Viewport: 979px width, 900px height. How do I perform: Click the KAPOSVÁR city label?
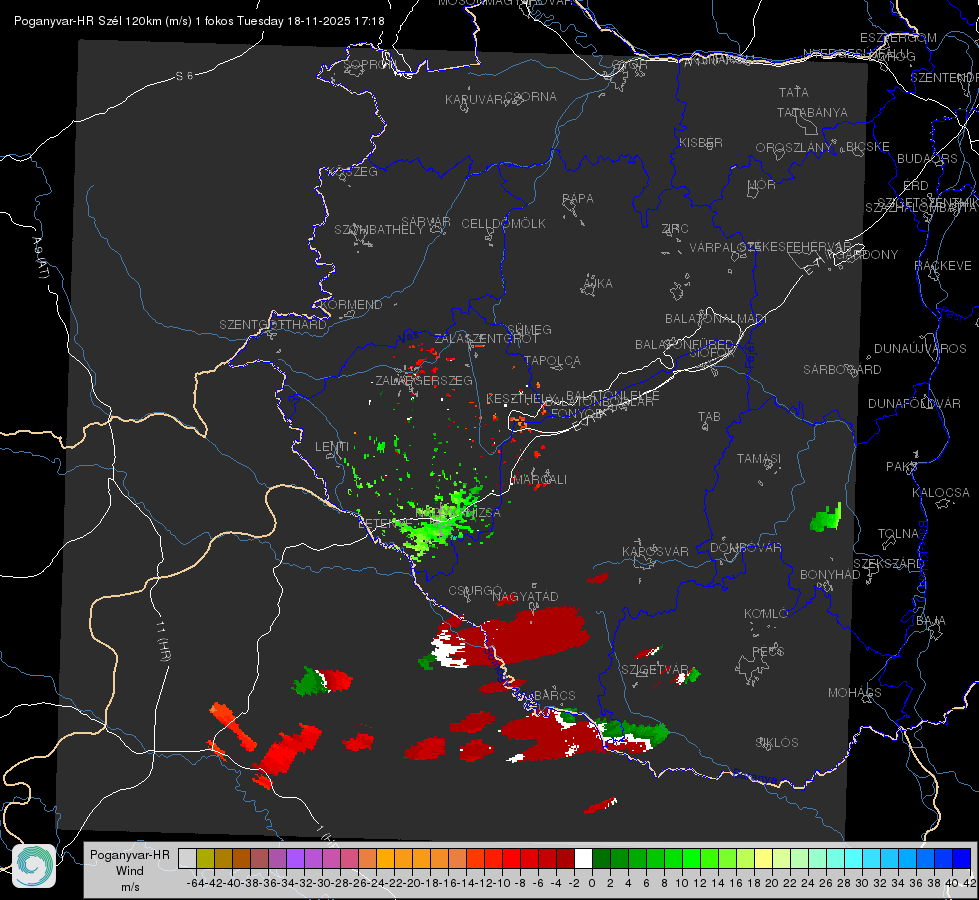pos(655,551)
